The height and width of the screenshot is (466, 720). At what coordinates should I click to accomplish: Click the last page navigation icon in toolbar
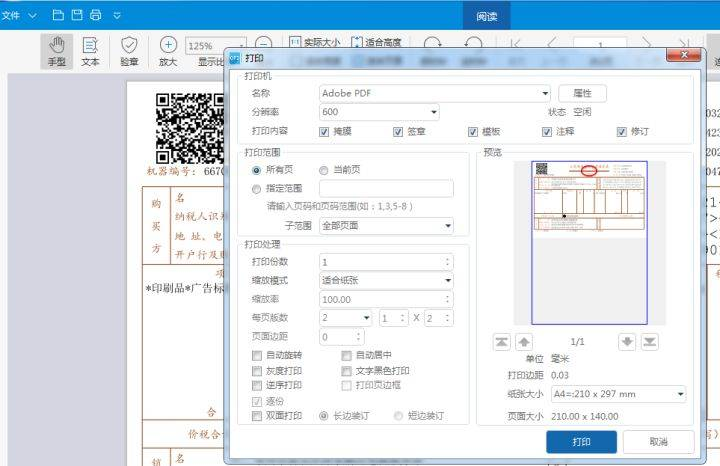[x=684, y=43]
